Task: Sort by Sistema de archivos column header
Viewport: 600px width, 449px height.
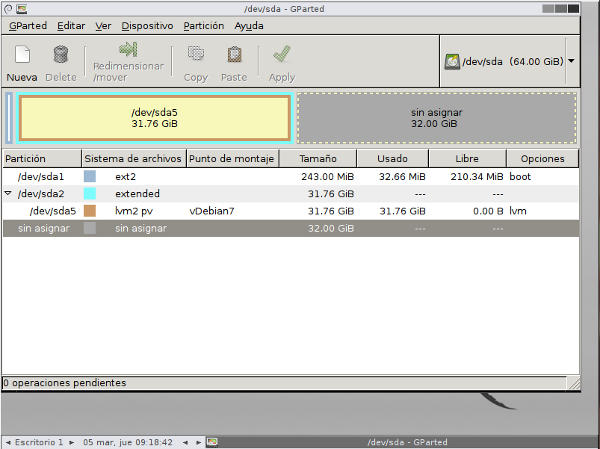Action: [133, 158]
